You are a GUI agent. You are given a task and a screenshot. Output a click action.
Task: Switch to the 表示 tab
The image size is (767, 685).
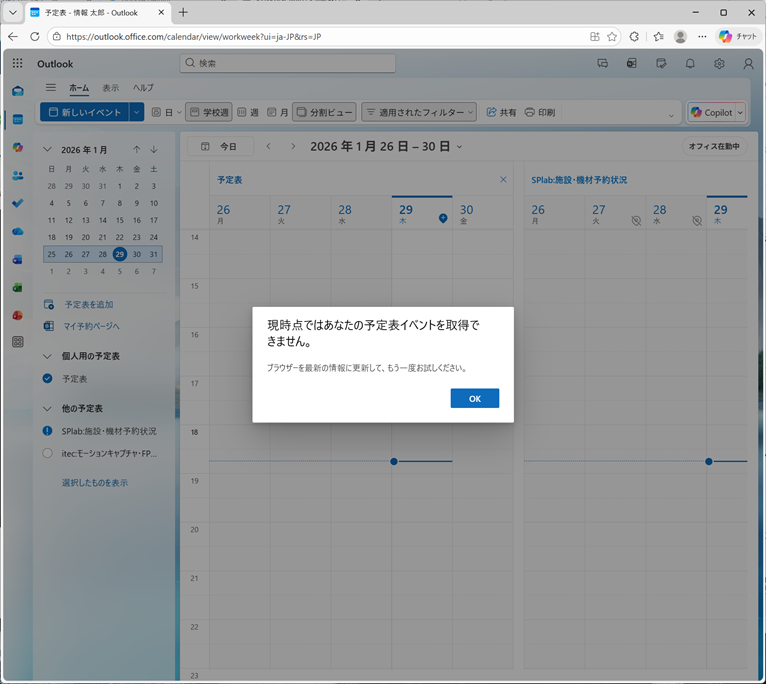(x=110, y=88)
